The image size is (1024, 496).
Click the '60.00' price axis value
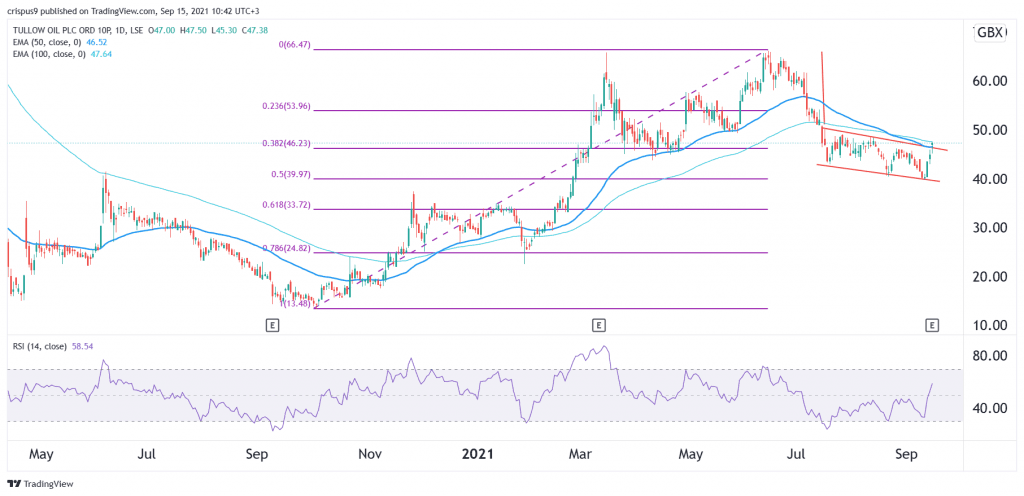tap(988, 81)
